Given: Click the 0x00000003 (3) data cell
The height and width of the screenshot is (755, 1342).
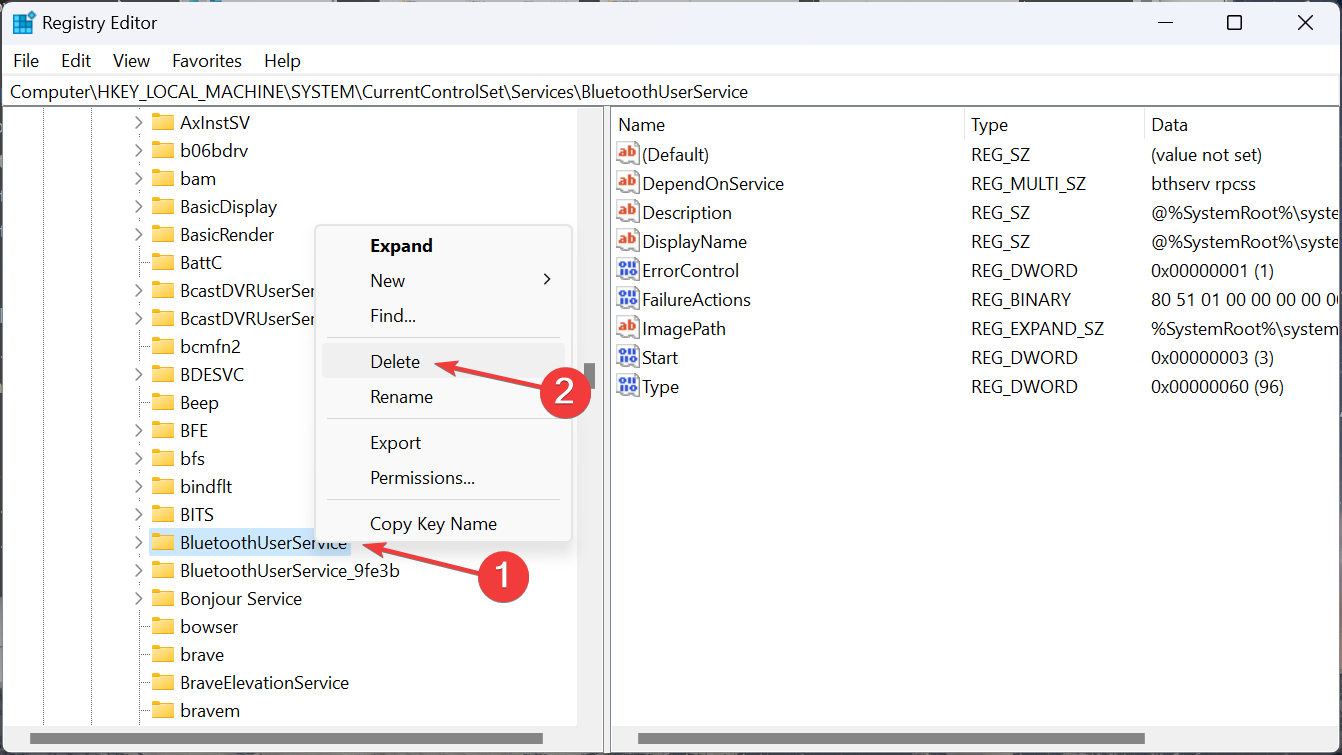Looking at the screenshot, I should point(1214,357).
